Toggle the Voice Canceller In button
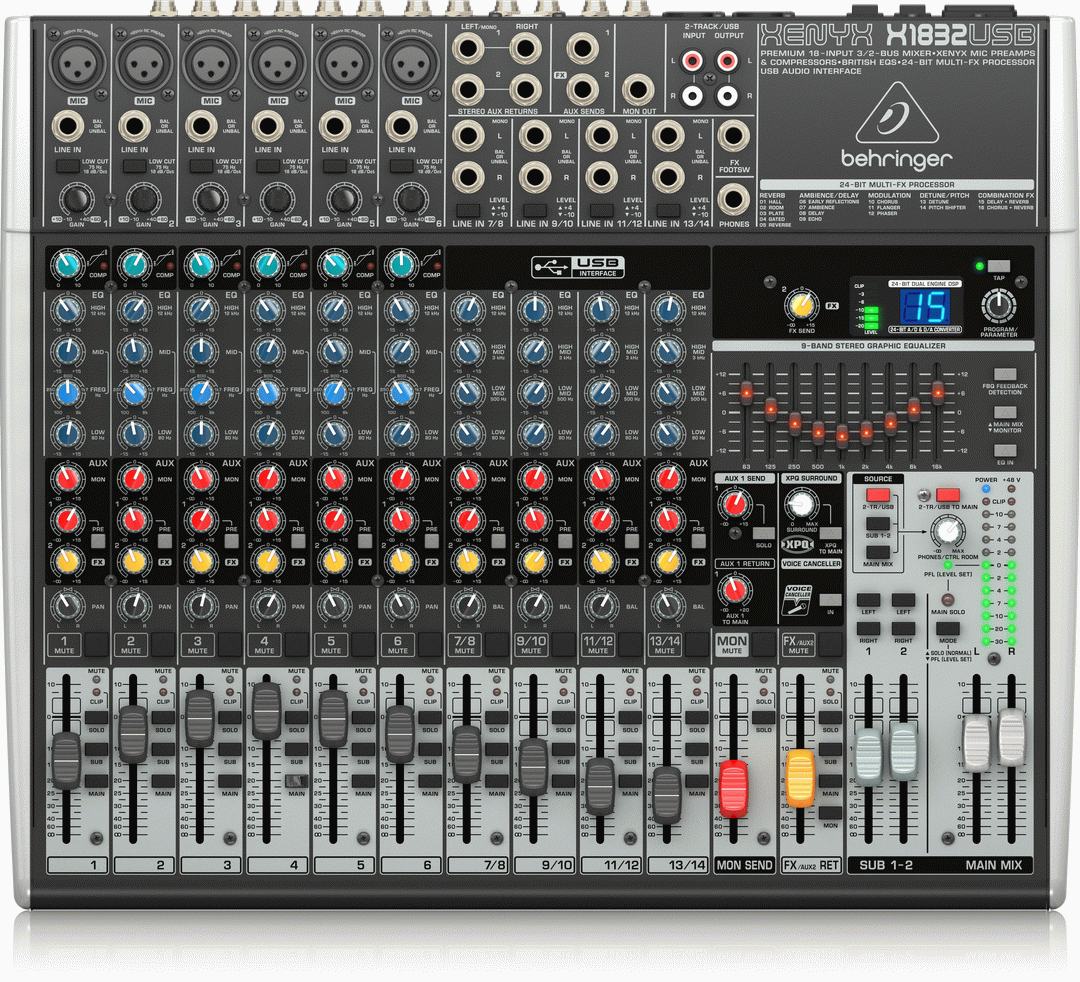This screenshot has height=982, width=1080. [830, 600]
